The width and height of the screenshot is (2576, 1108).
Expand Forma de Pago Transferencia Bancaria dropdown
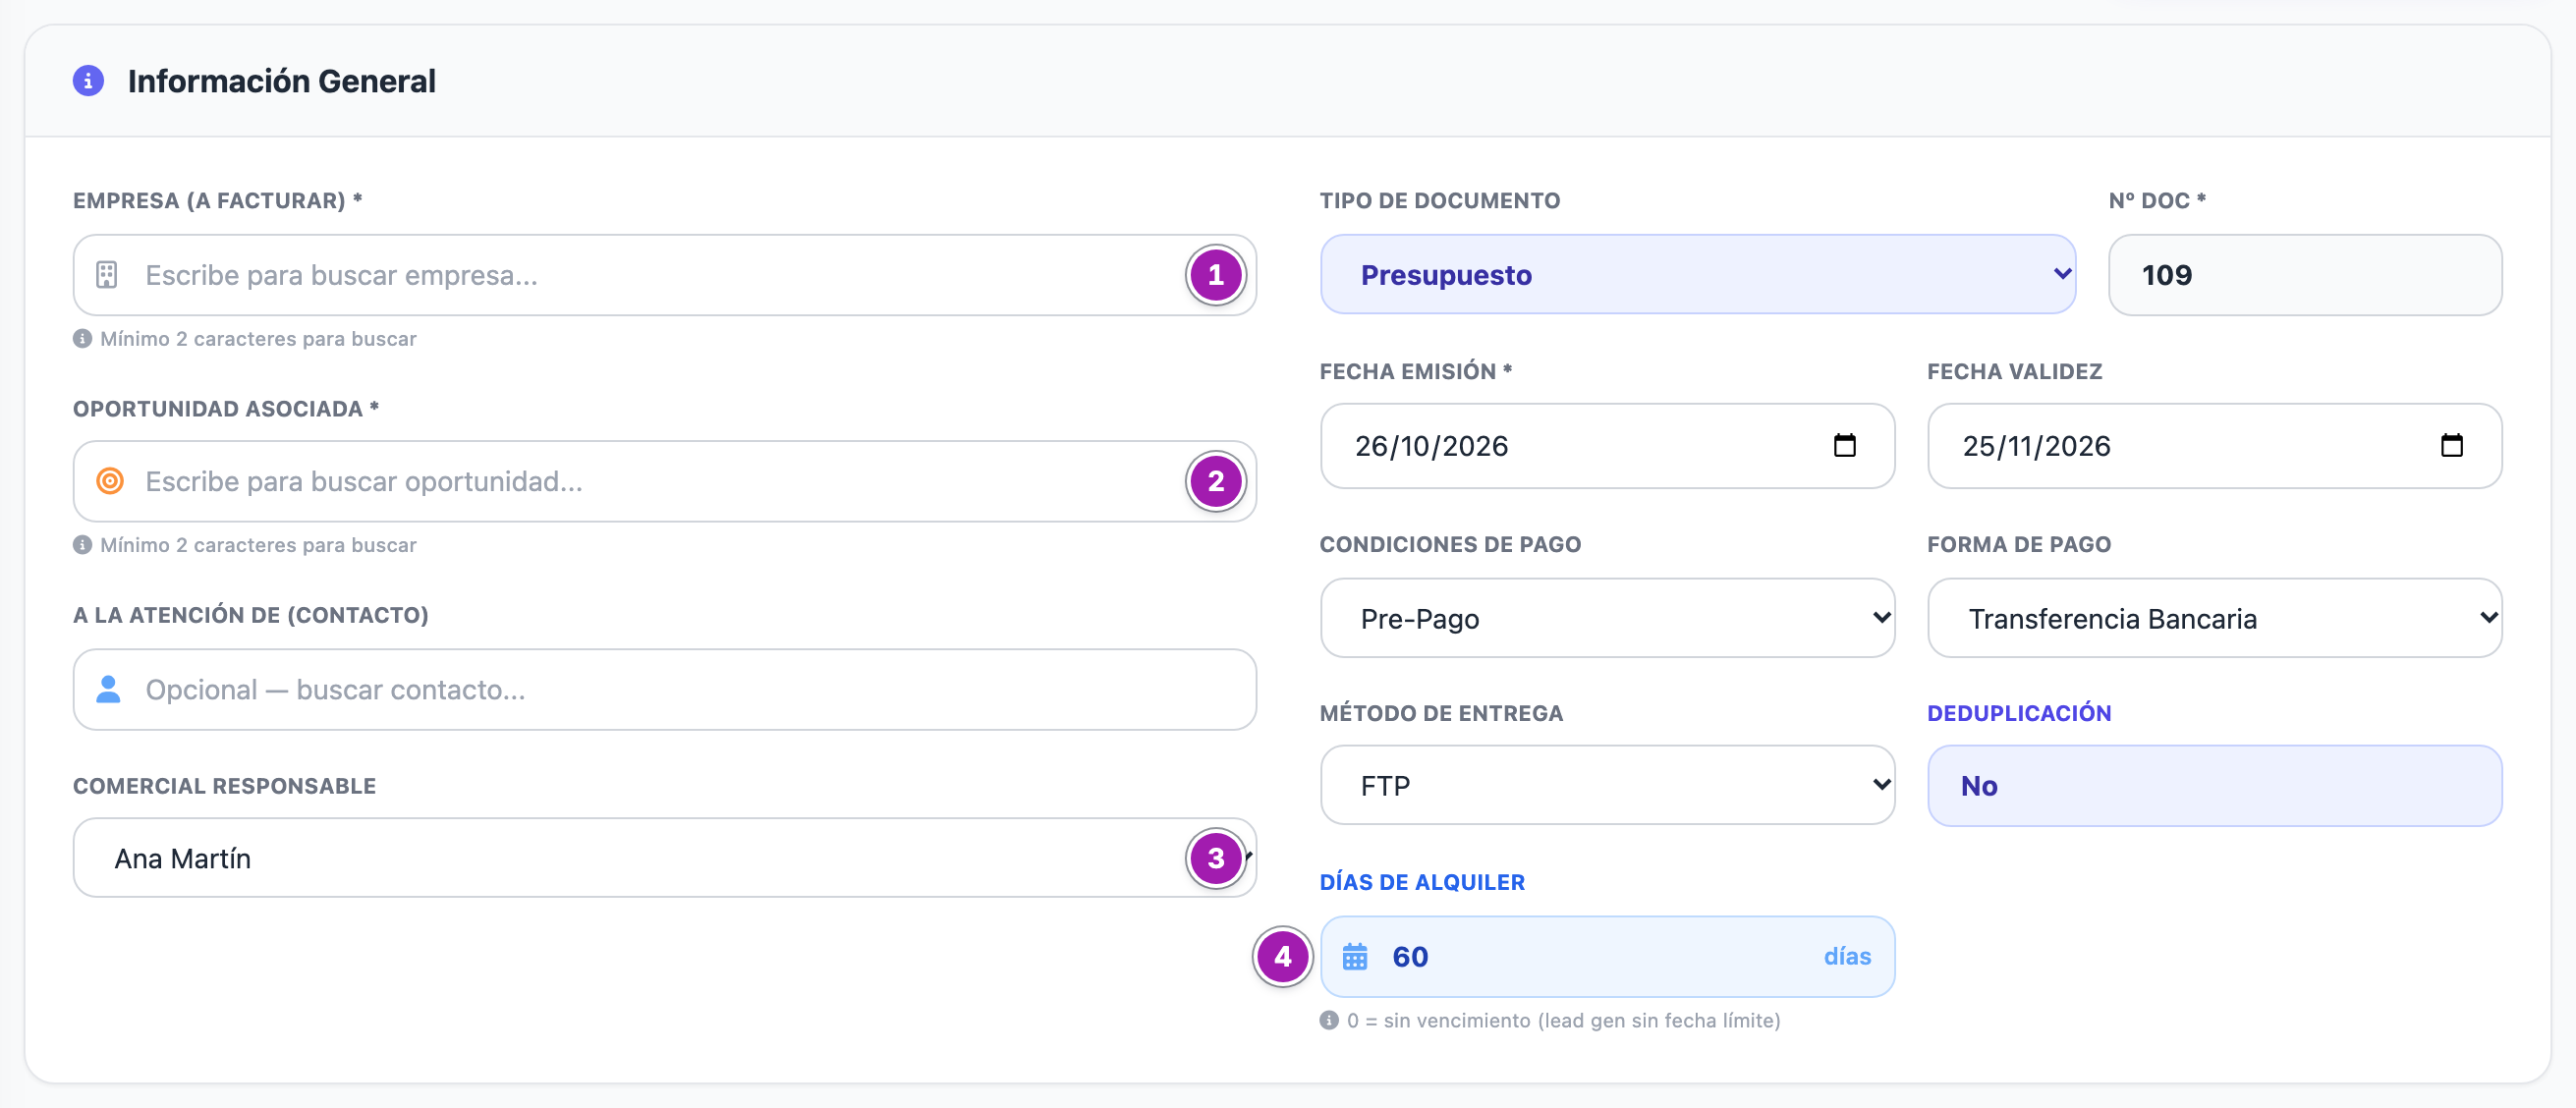point(2214,618)
